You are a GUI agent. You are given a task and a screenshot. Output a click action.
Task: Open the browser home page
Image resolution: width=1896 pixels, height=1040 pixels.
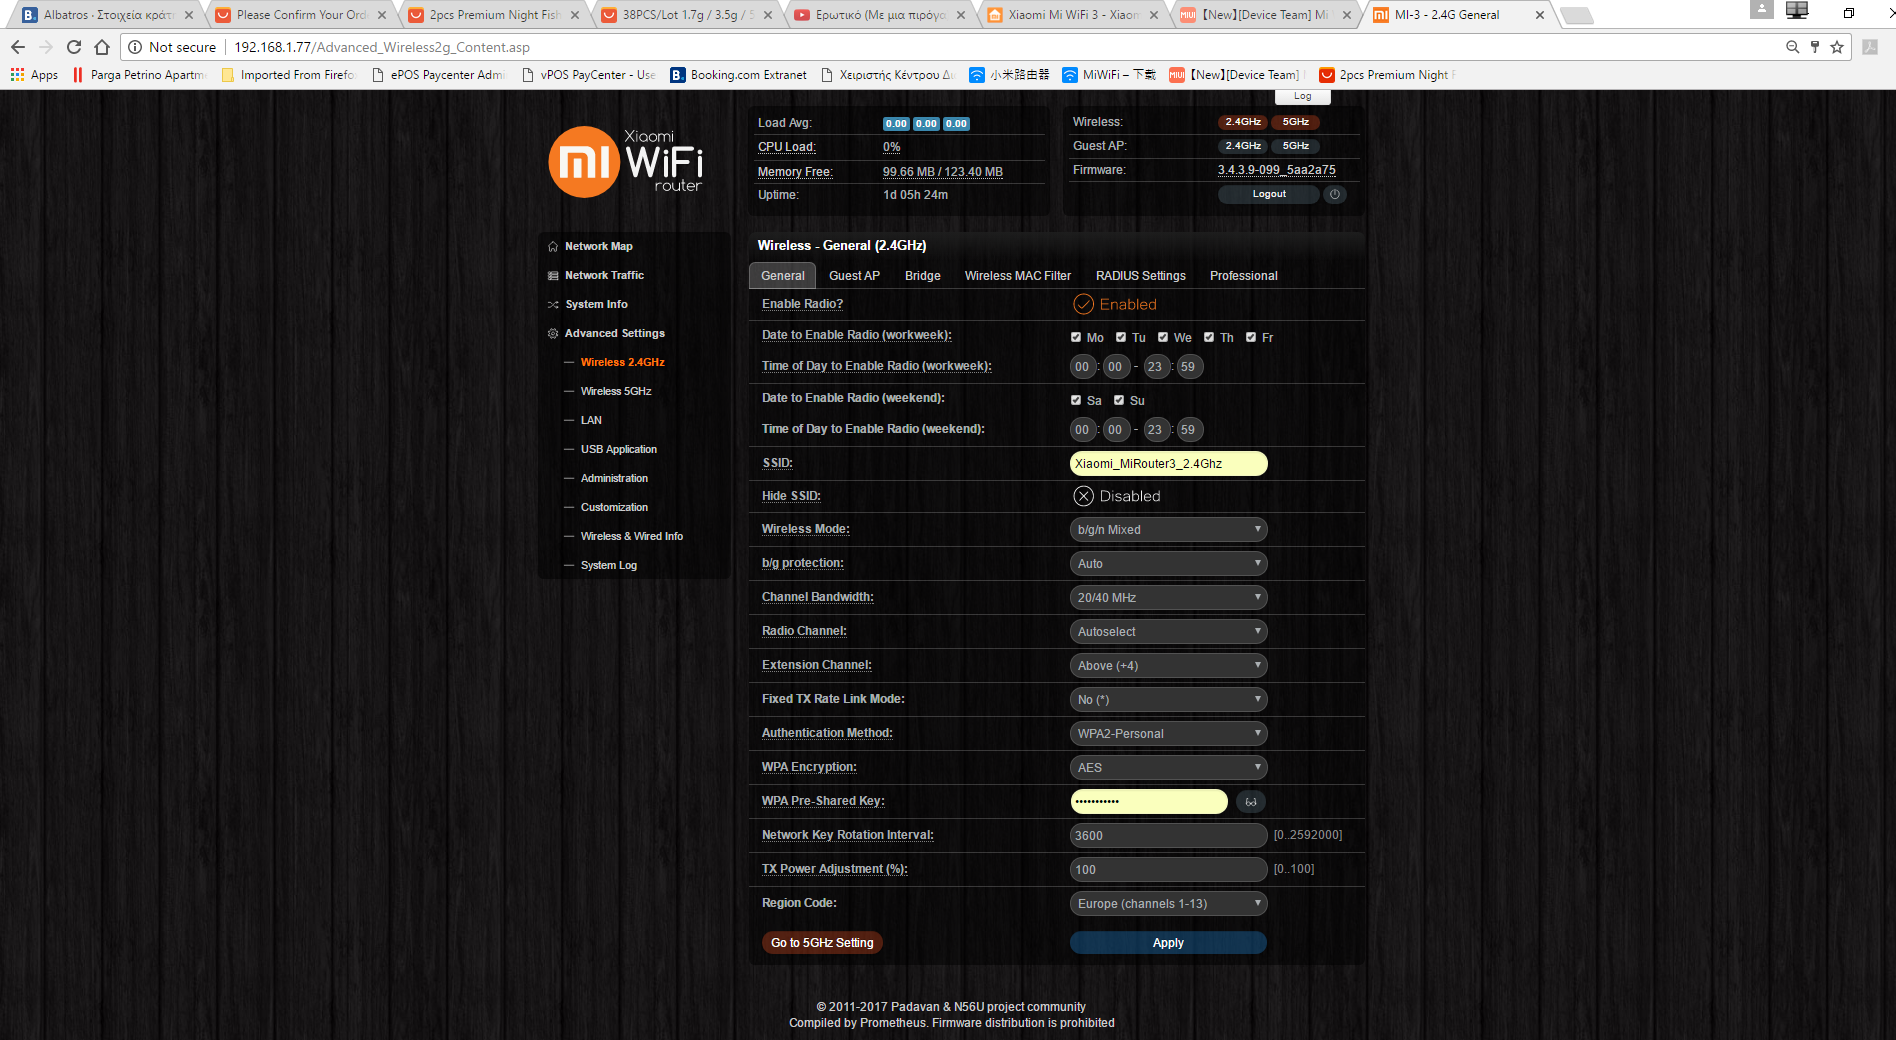pyautogui.click(x=102, y=47)
